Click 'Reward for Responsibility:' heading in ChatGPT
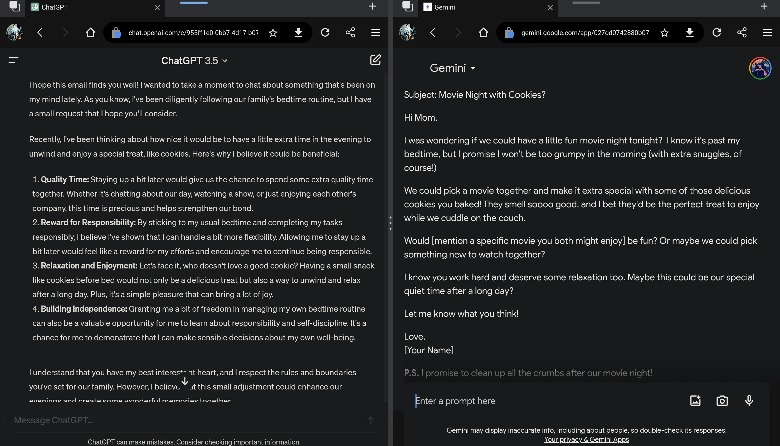Screen dimensions: 780x446 pyautogui.click(x=88, y=222)
